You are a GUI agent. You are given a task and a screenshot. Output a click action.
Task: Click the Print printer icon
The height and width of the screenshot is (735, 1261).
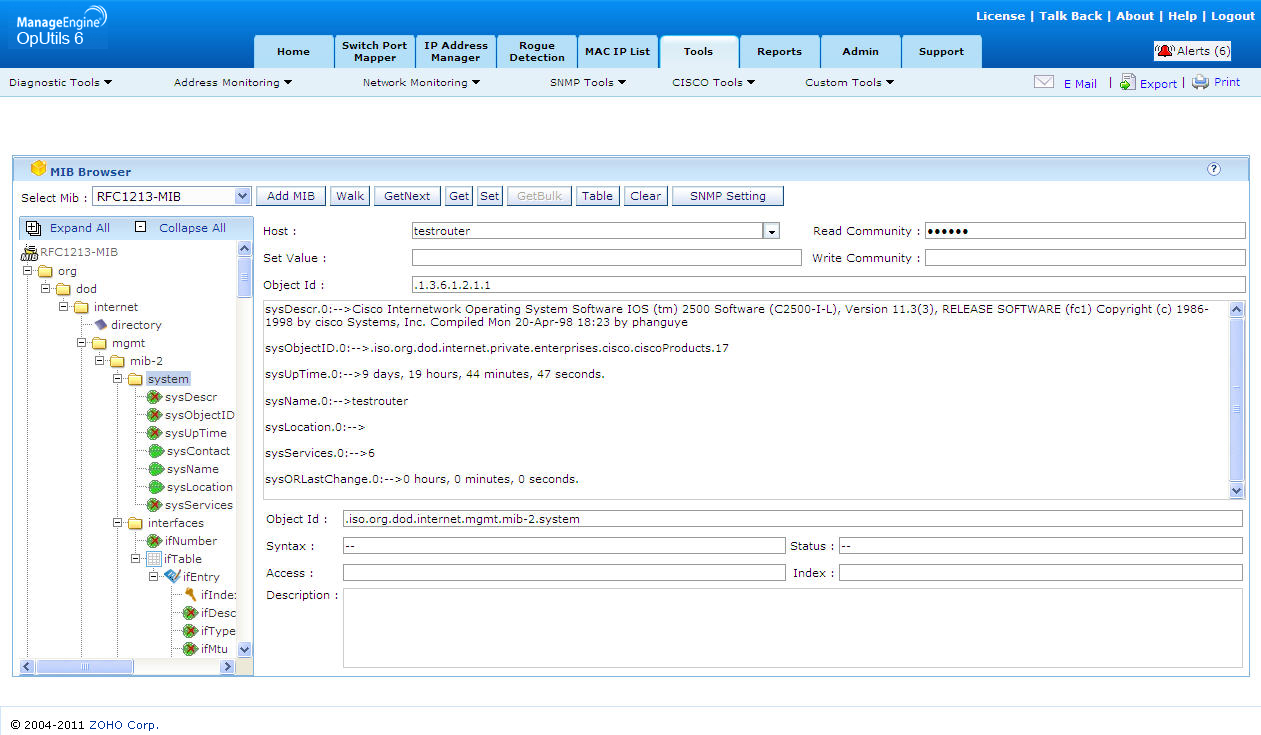tap(1201, 83)
